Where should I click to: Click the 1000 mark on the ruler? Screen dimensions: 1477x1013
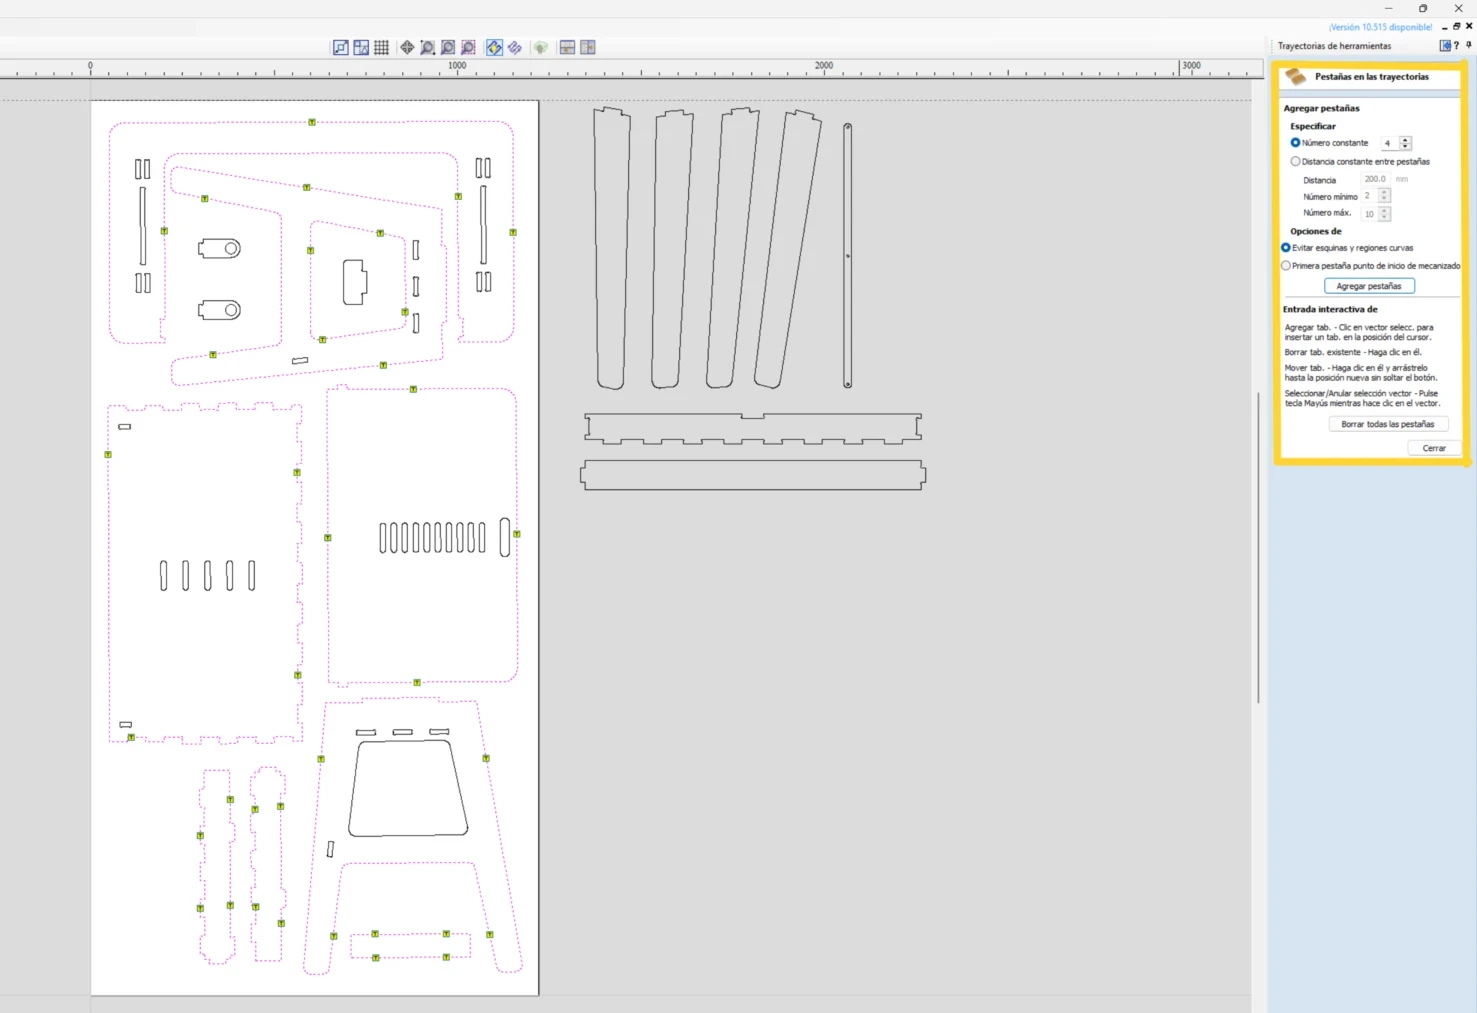457,66
